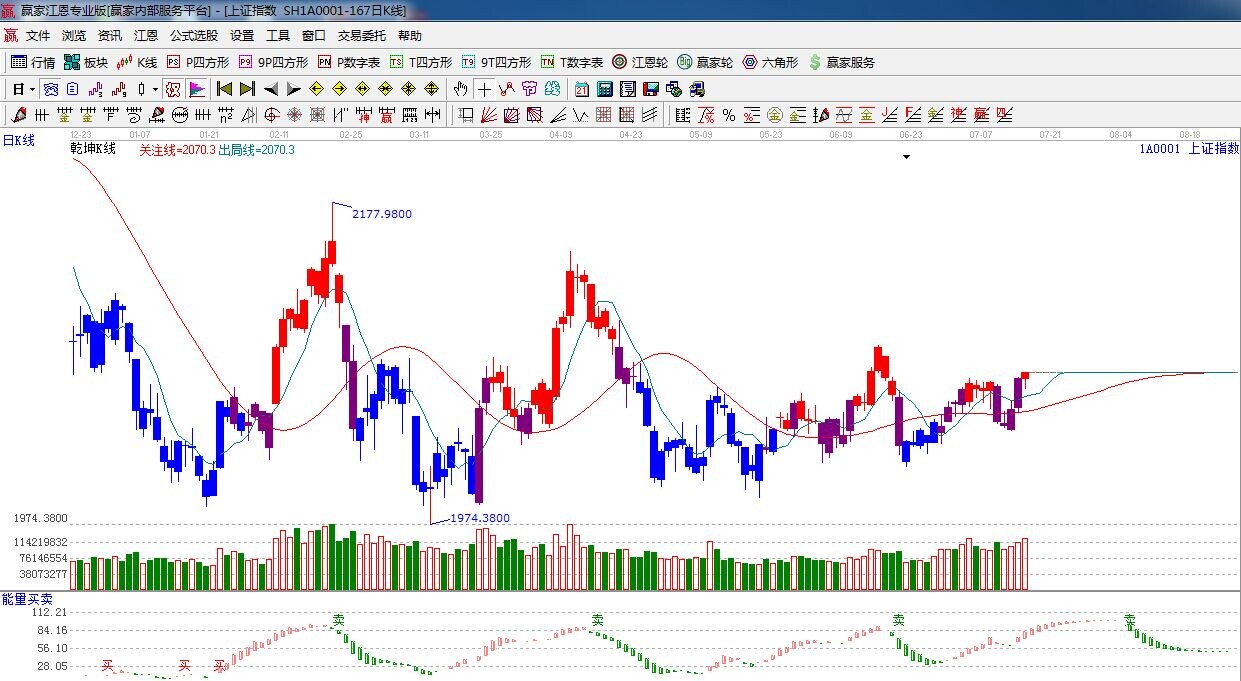Toggle the pressed colorful flag toolbar button

click(196, 89)
